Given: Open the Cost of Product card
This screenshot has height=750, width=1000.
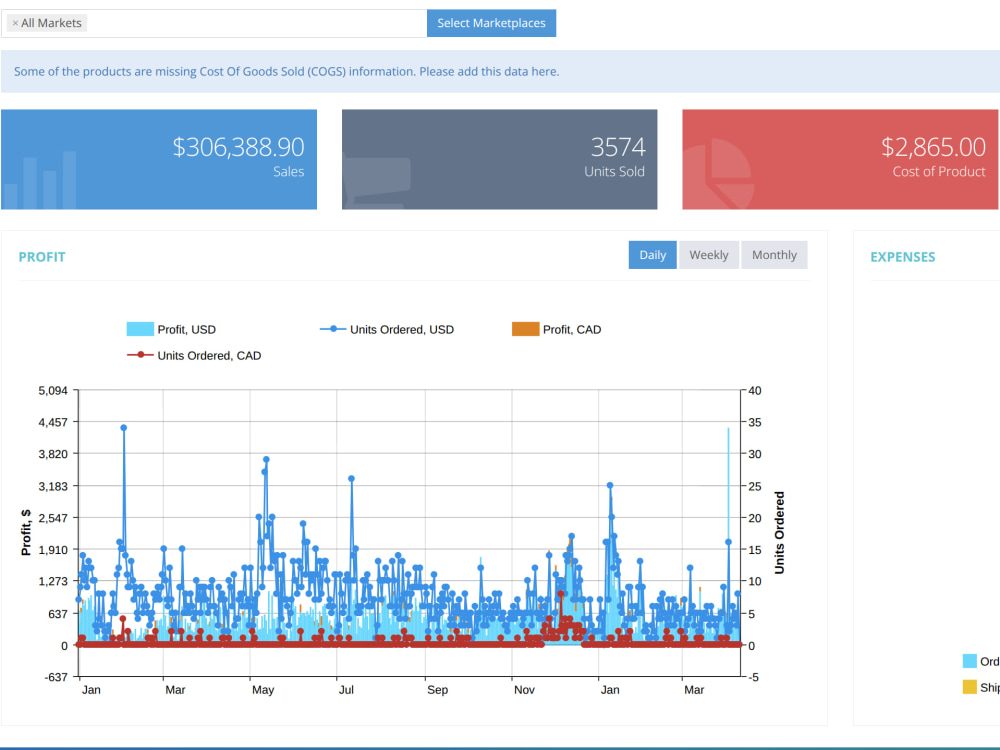Looking at the screenshot, I should click(840, 159).
